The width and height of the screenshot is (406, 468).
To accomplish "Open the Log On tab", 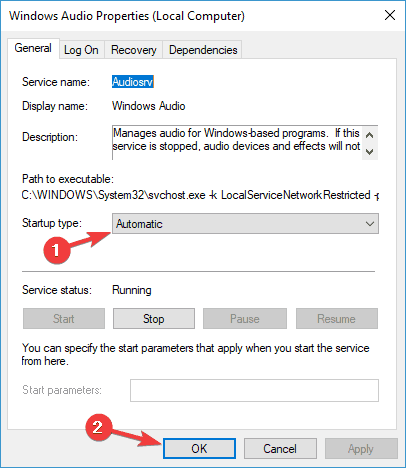I will (x=81, y=50).
